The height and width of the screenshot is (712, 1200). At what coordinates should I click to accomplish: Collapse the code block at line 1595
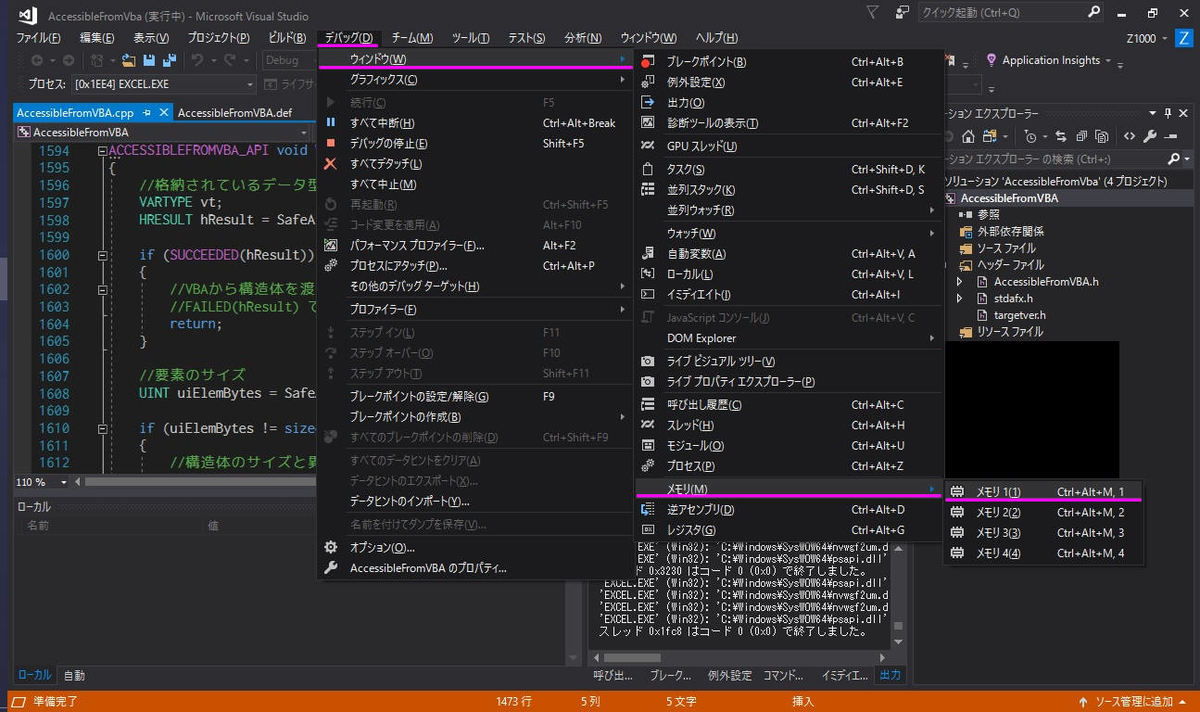[x=102, y=151]
